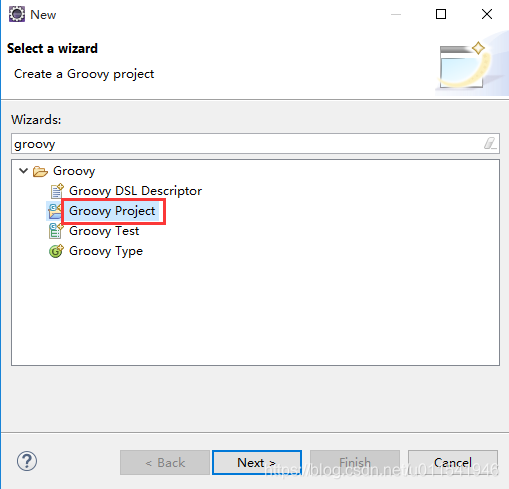Image resolution: width=509 pixels, height=489 pixels.
Task: Click the Eclipse icon in title bar
Action: 17,14
